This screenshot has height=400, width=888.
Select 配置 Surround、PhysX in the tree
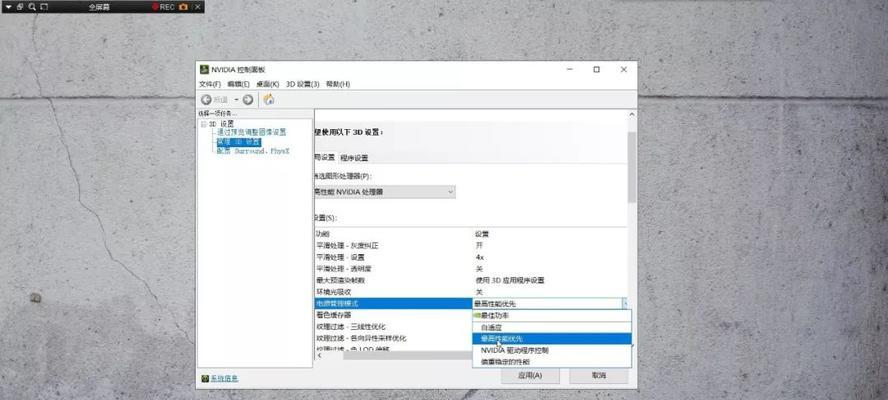(x=253, y=151)
